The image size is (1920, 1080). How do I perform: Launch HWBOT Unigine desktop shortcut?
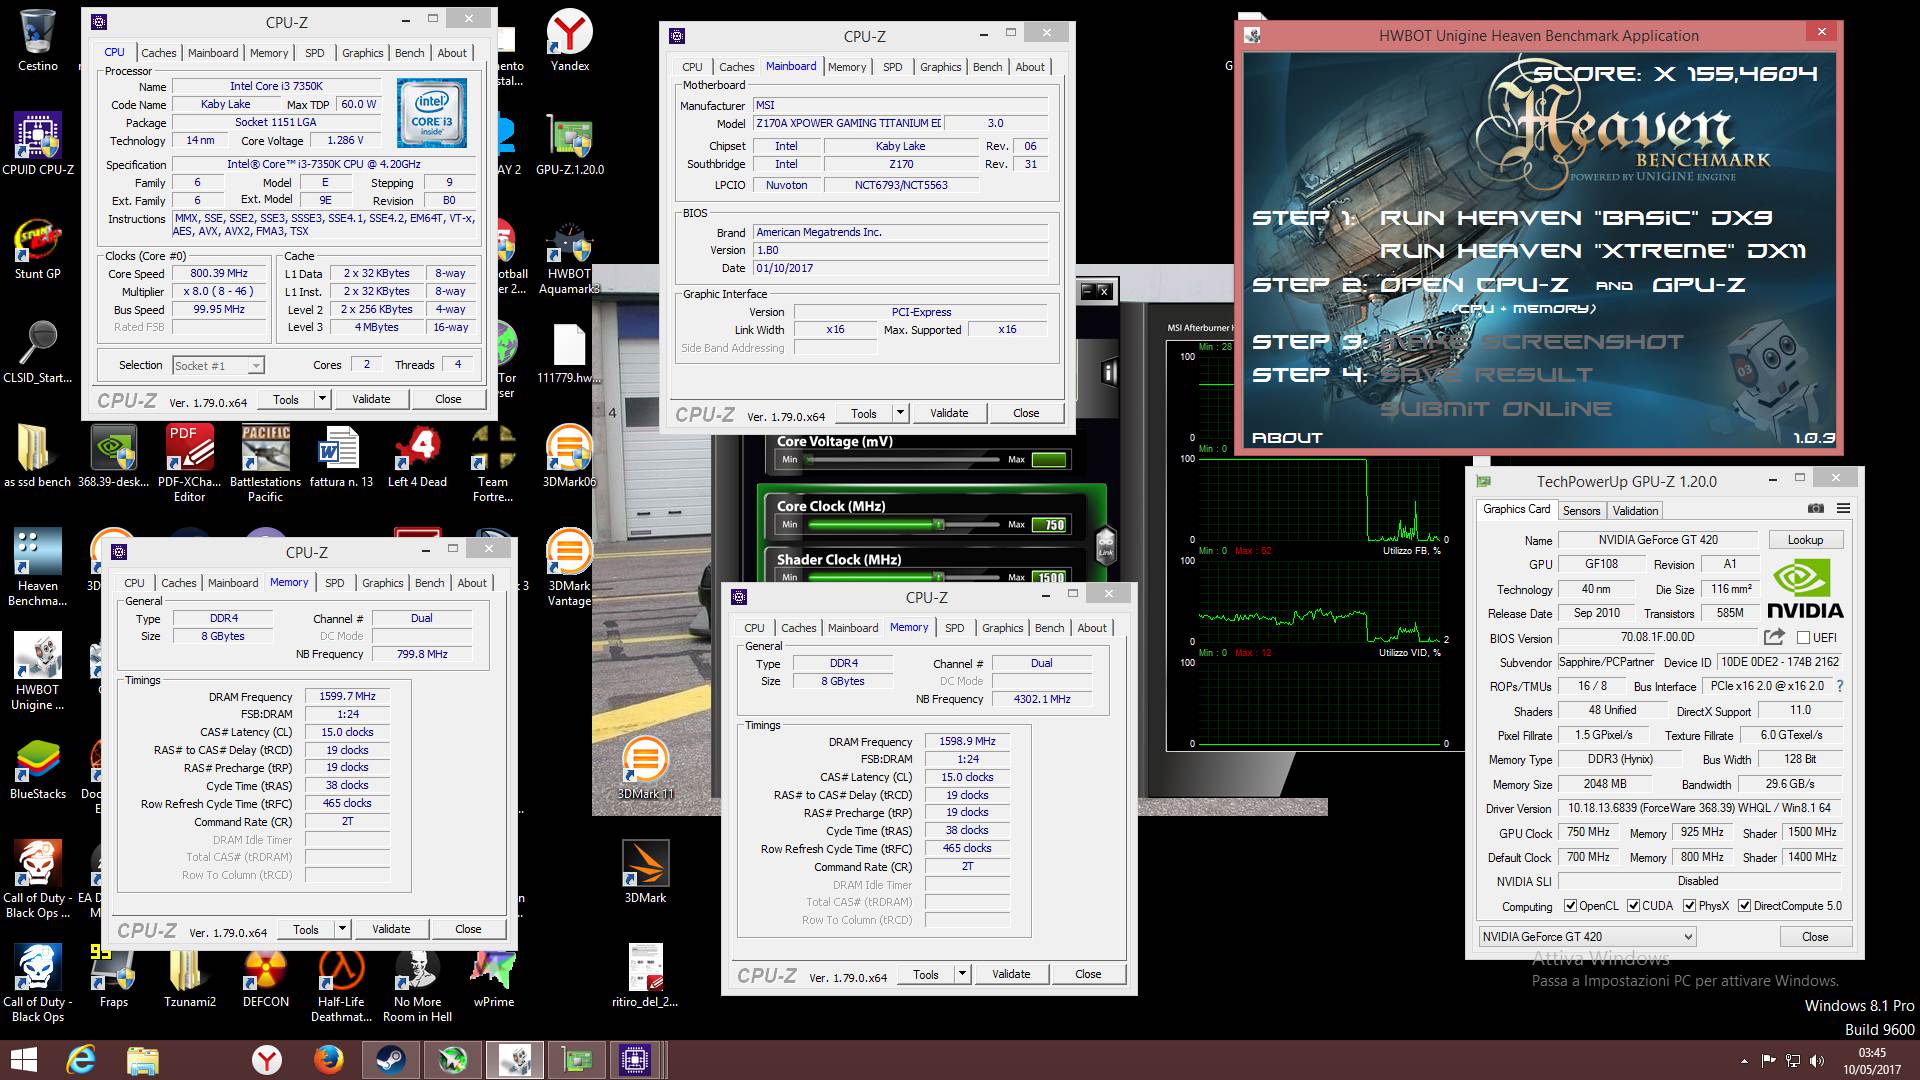[38, 672]
